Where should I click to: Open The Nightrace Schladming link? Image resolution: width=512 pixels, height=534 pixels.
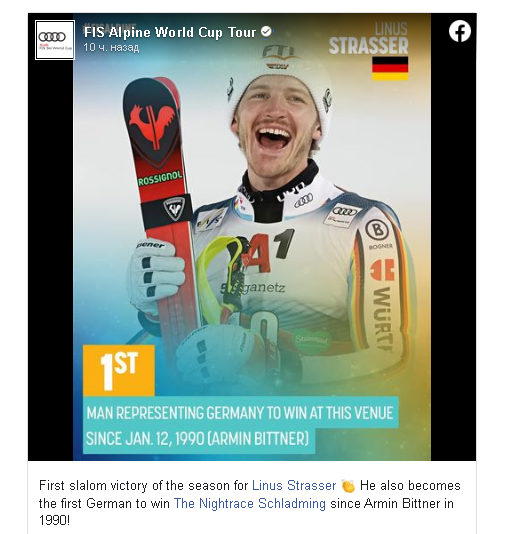(x=250, y=503)
